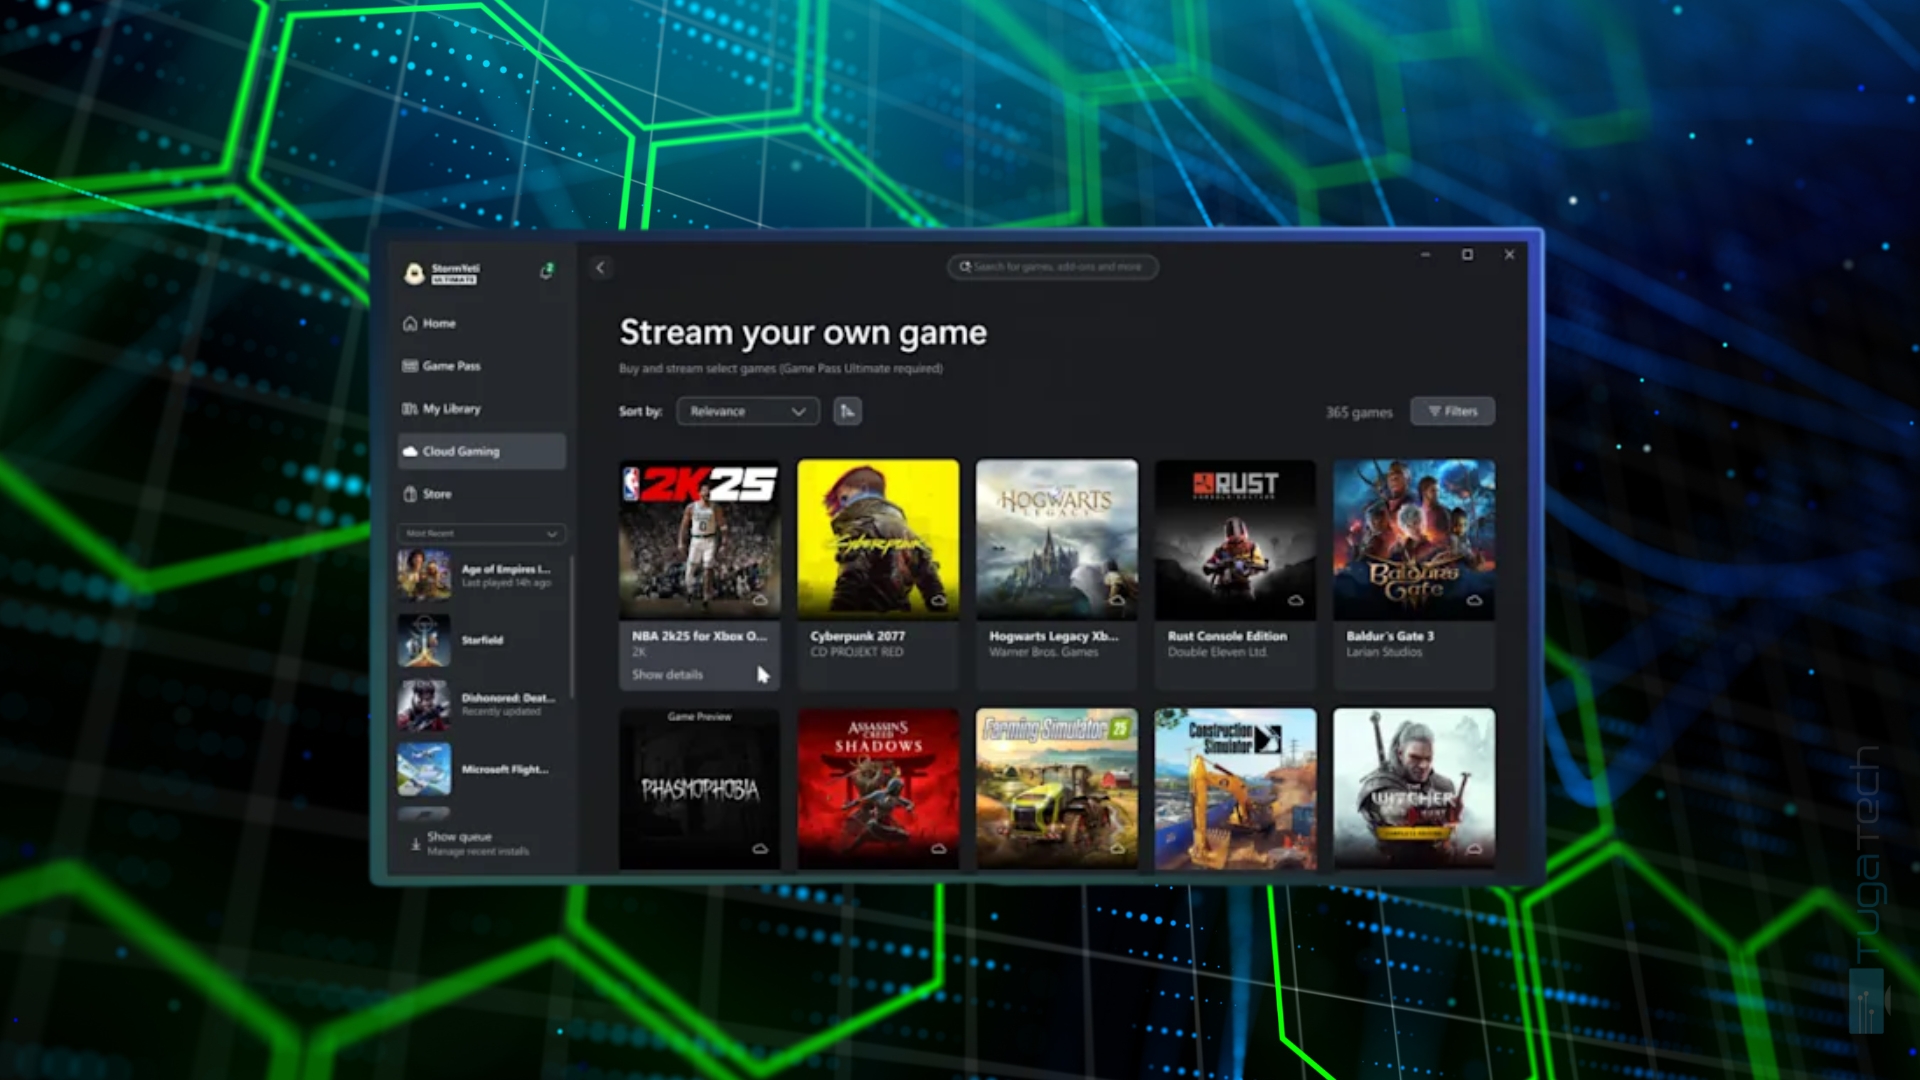Click the Rust Console Edition title

[x=1227, y=636]
